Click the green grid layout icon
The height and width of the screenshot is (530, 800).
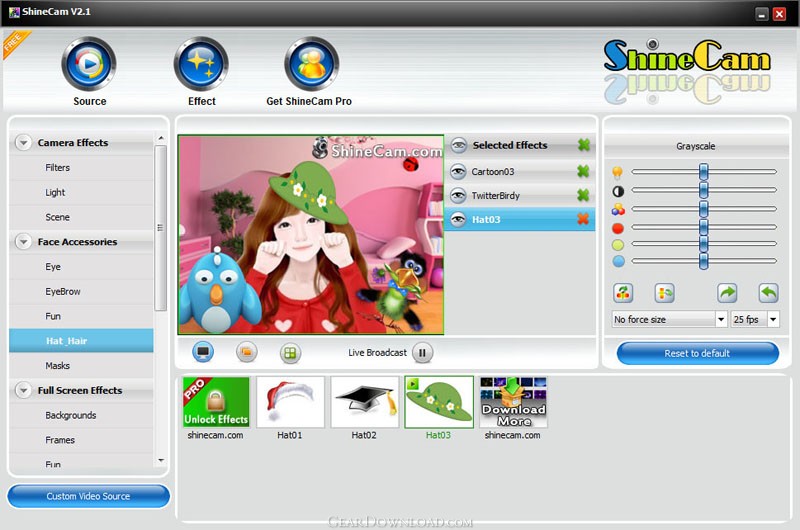290,352
